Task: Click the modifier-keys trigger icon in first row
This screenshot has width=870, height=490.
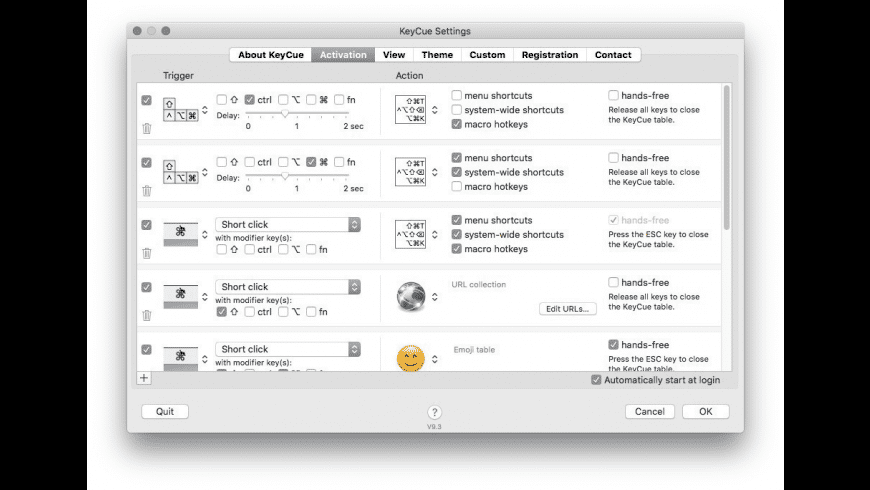Action: pos(180,110)
